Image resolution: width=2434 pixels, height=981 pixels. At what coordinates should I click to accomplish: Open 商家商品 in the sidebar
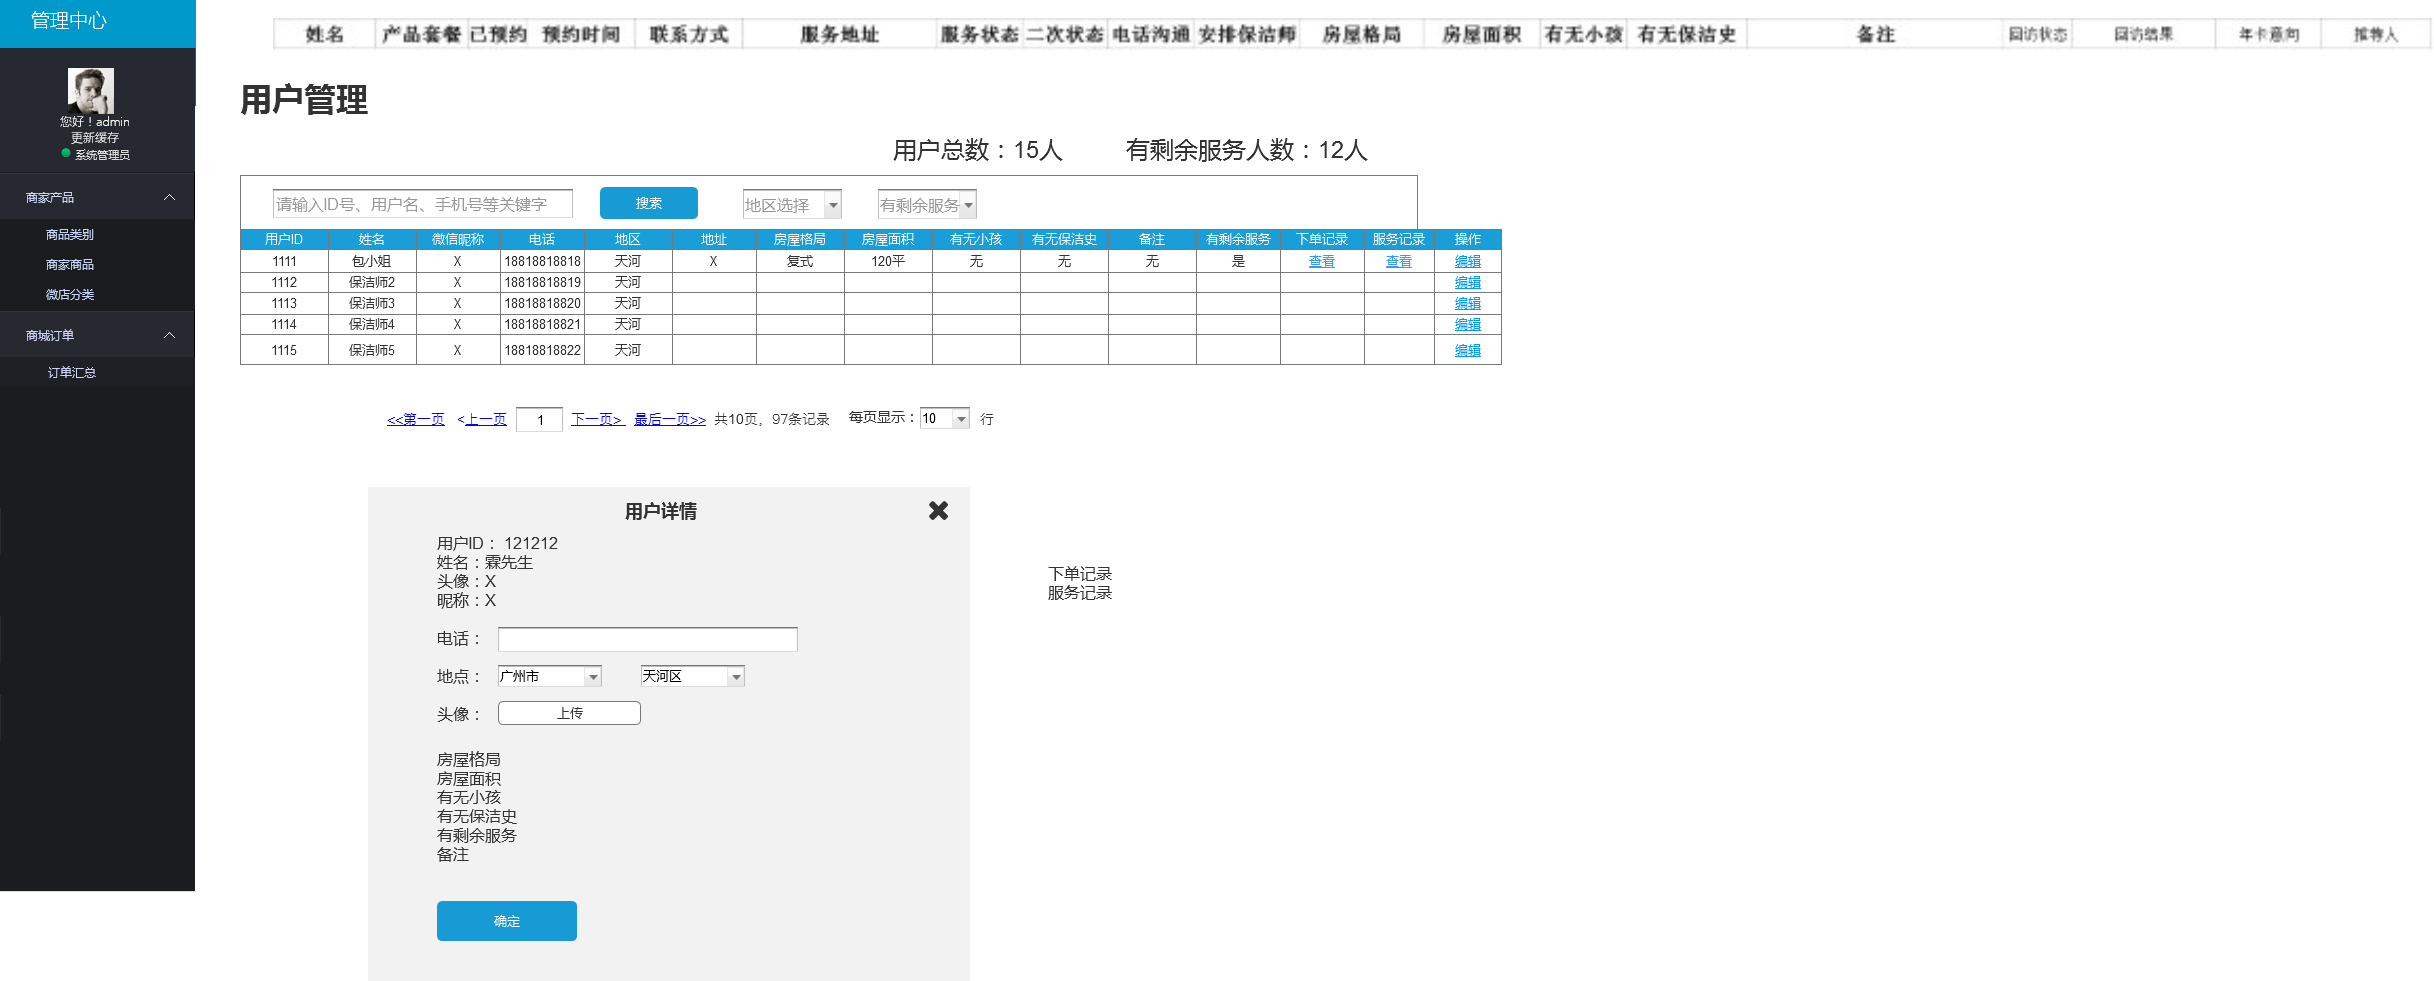(70, 265)
